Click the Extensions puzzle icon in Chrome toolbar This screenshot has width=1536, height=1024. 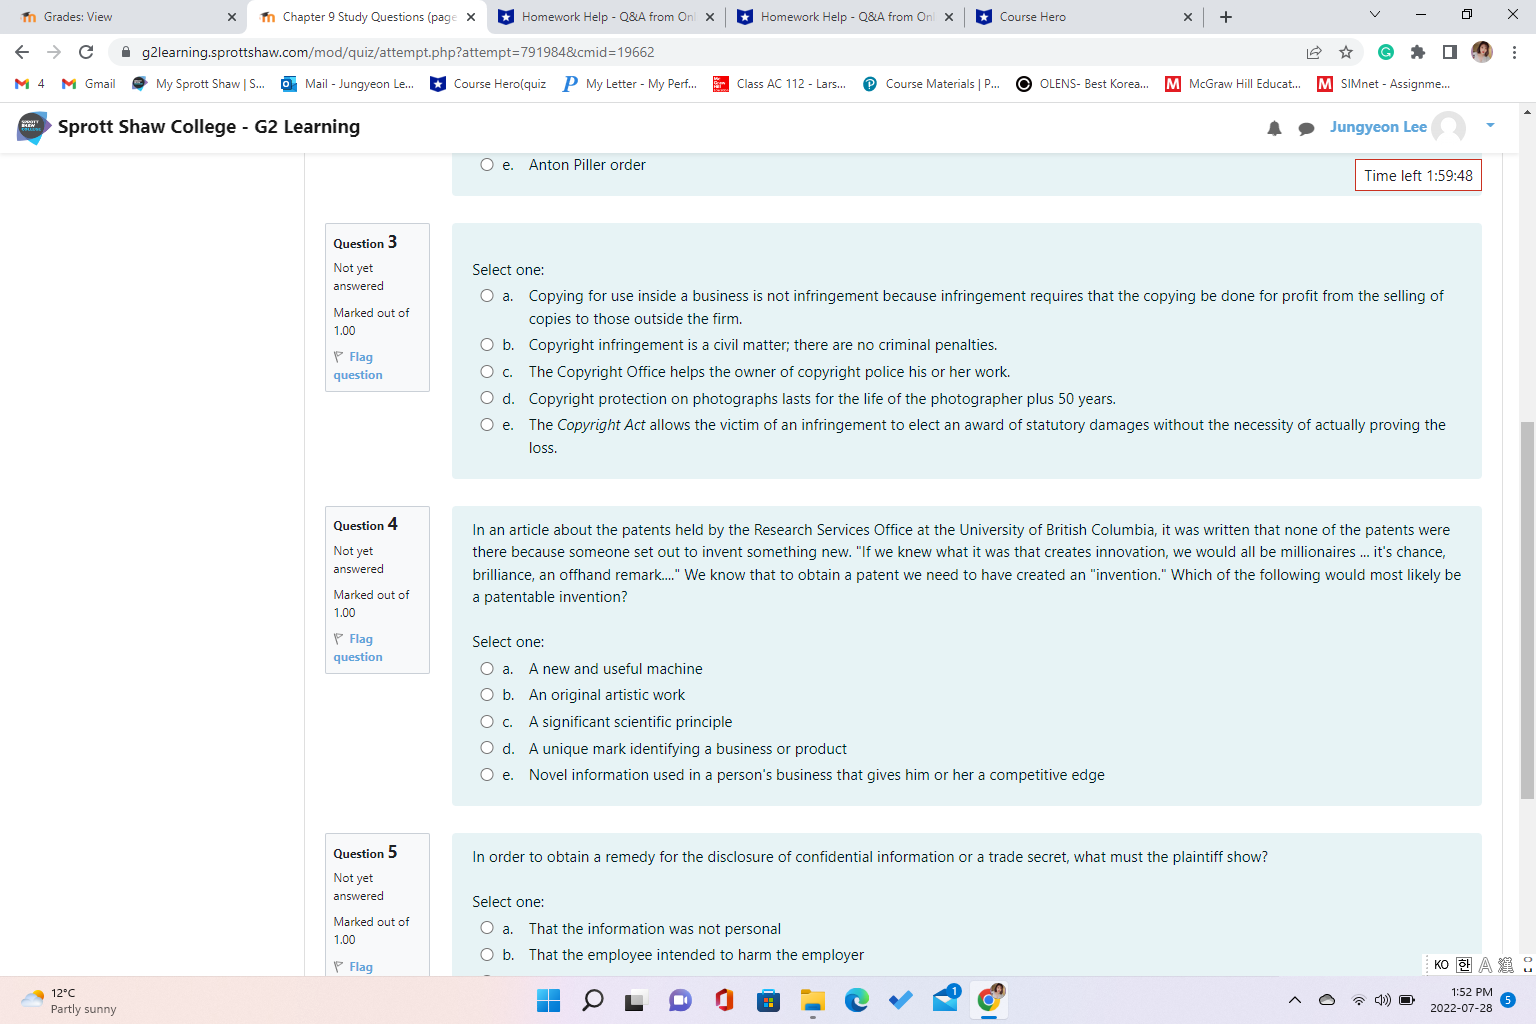[1419, 52]
